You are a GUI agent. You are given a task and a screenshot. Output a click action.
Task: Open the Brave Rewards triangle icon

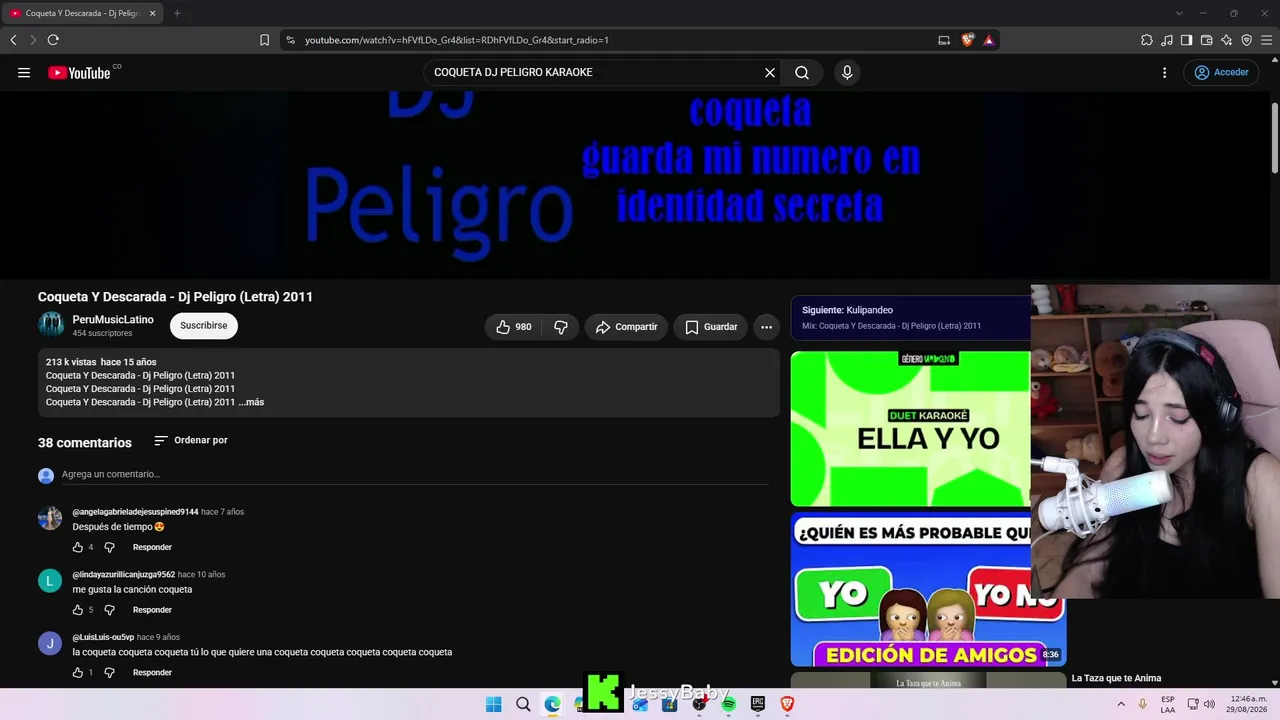(x=988, y=40)
